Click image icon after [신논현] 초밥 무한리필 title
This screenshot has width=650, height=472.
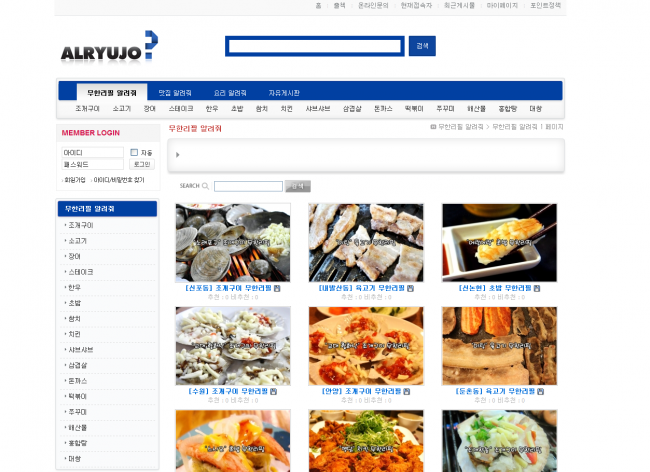click(537, 288)
